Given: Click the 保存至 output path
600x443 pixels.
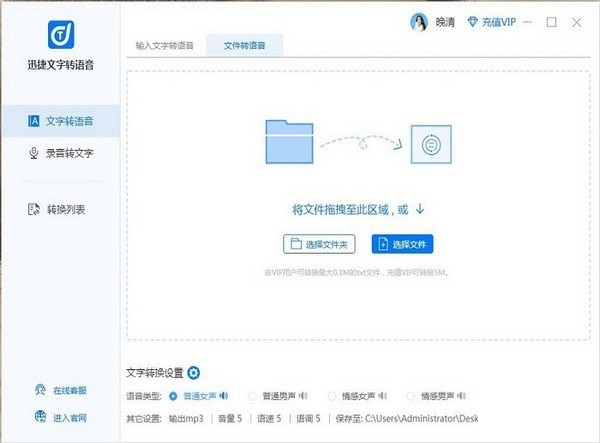Looking at the screenshot, I should coord(407,419).
